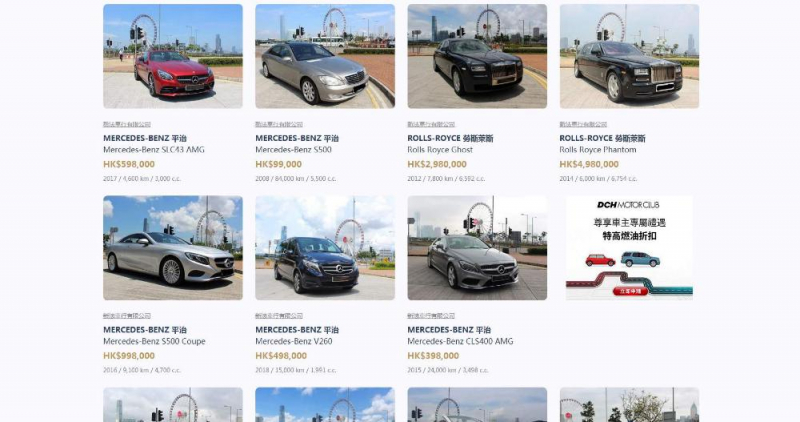This screenshot has width=800, height=422.
Task: Open the Mercedes-Benz V260 title link
Action: tap(294, 341)
